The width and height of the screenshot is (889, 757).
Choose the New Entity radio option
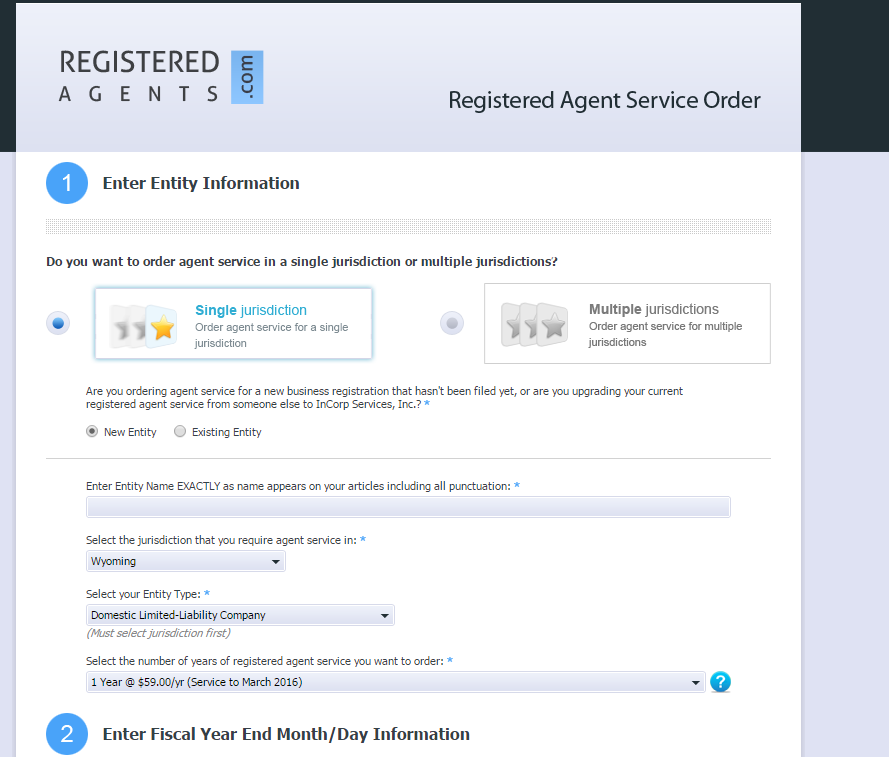click(92, 432)
